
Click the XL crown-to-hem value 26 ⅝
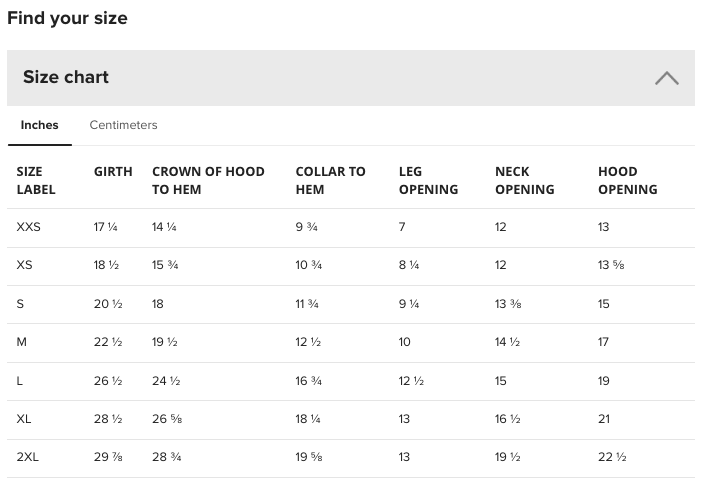166,418
